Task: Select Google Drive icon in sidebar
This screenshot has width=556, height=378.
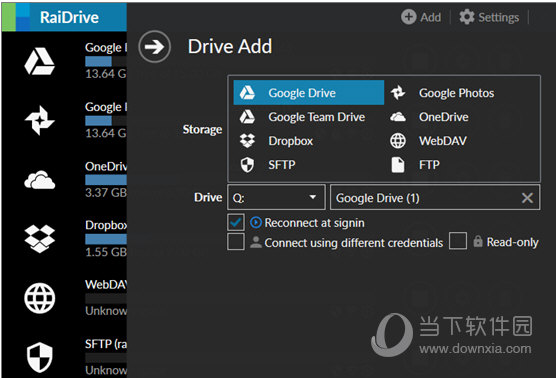Action: click(39, 61)
